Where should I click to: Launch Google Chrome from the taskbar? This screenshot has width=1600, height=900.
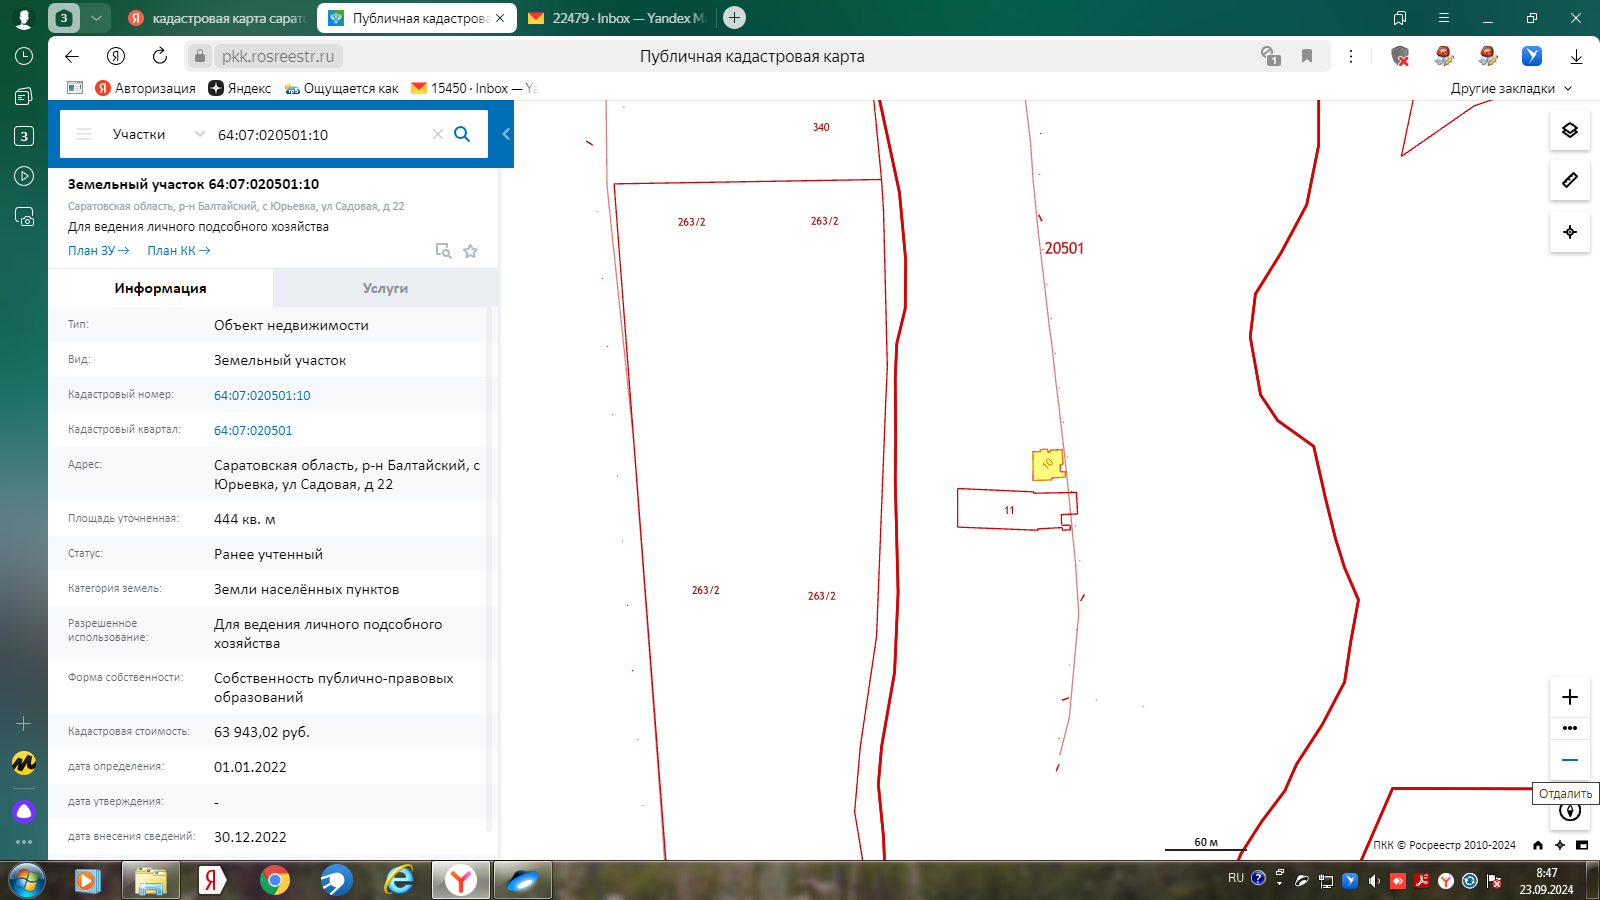(274, 880)
